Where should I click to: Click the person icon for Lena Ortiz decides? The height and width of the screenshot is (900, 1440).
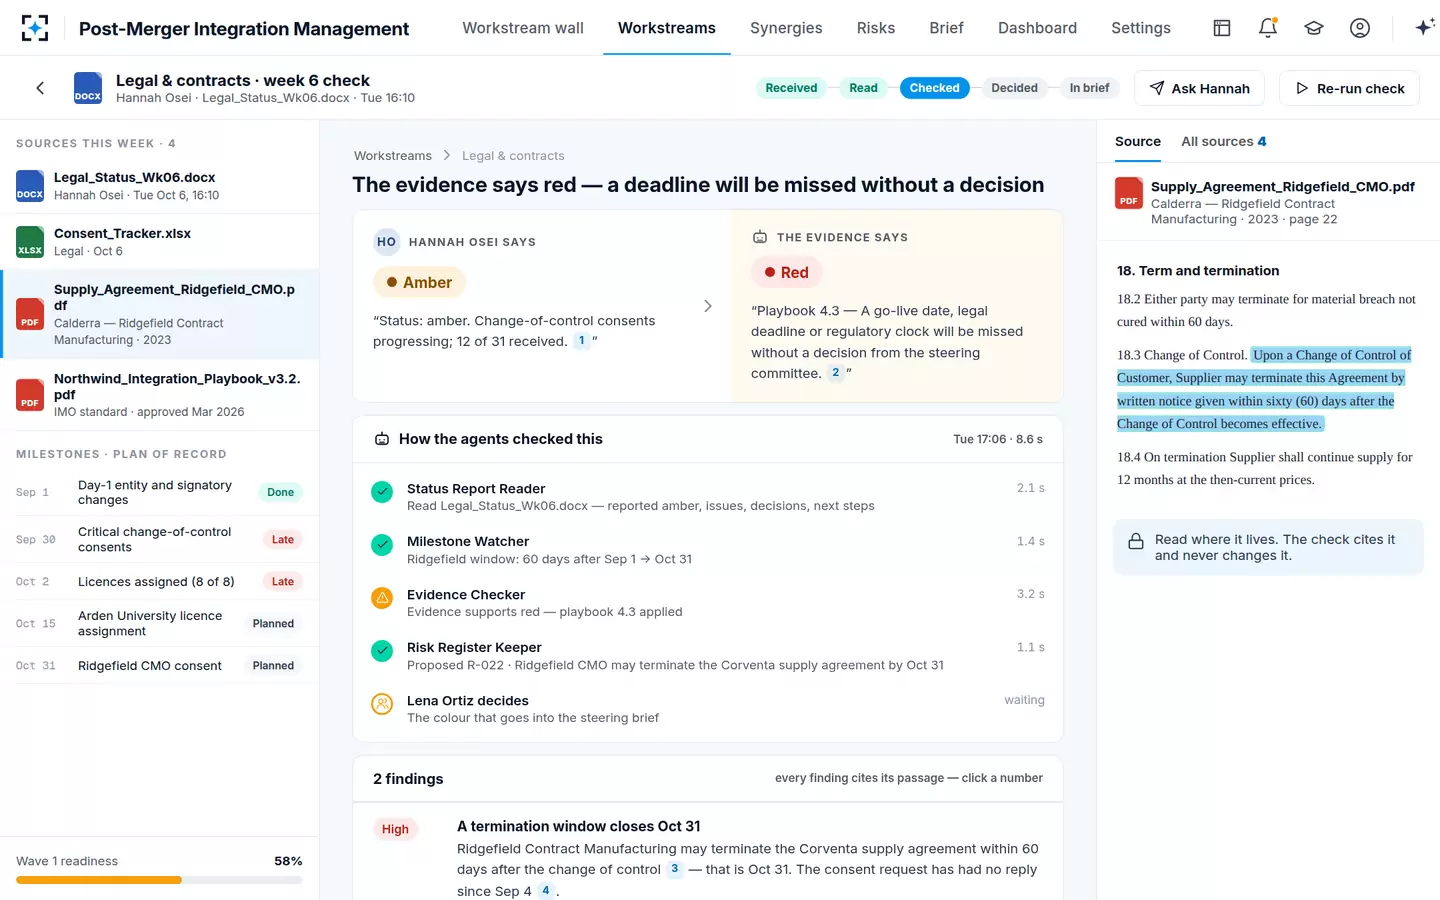coord(382,704)
